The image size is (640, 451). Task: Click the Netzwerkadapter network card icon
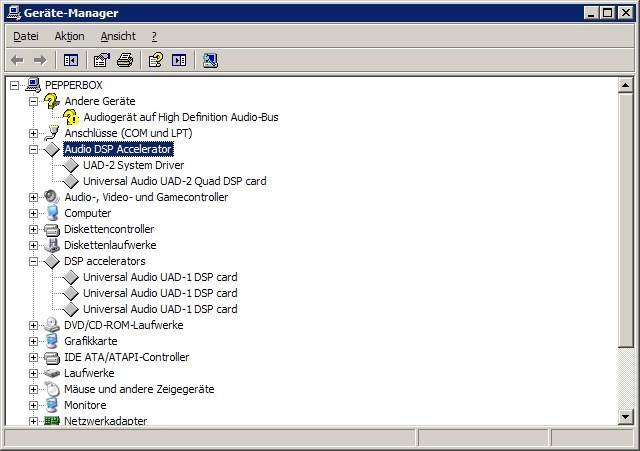[x=52, y=420]
